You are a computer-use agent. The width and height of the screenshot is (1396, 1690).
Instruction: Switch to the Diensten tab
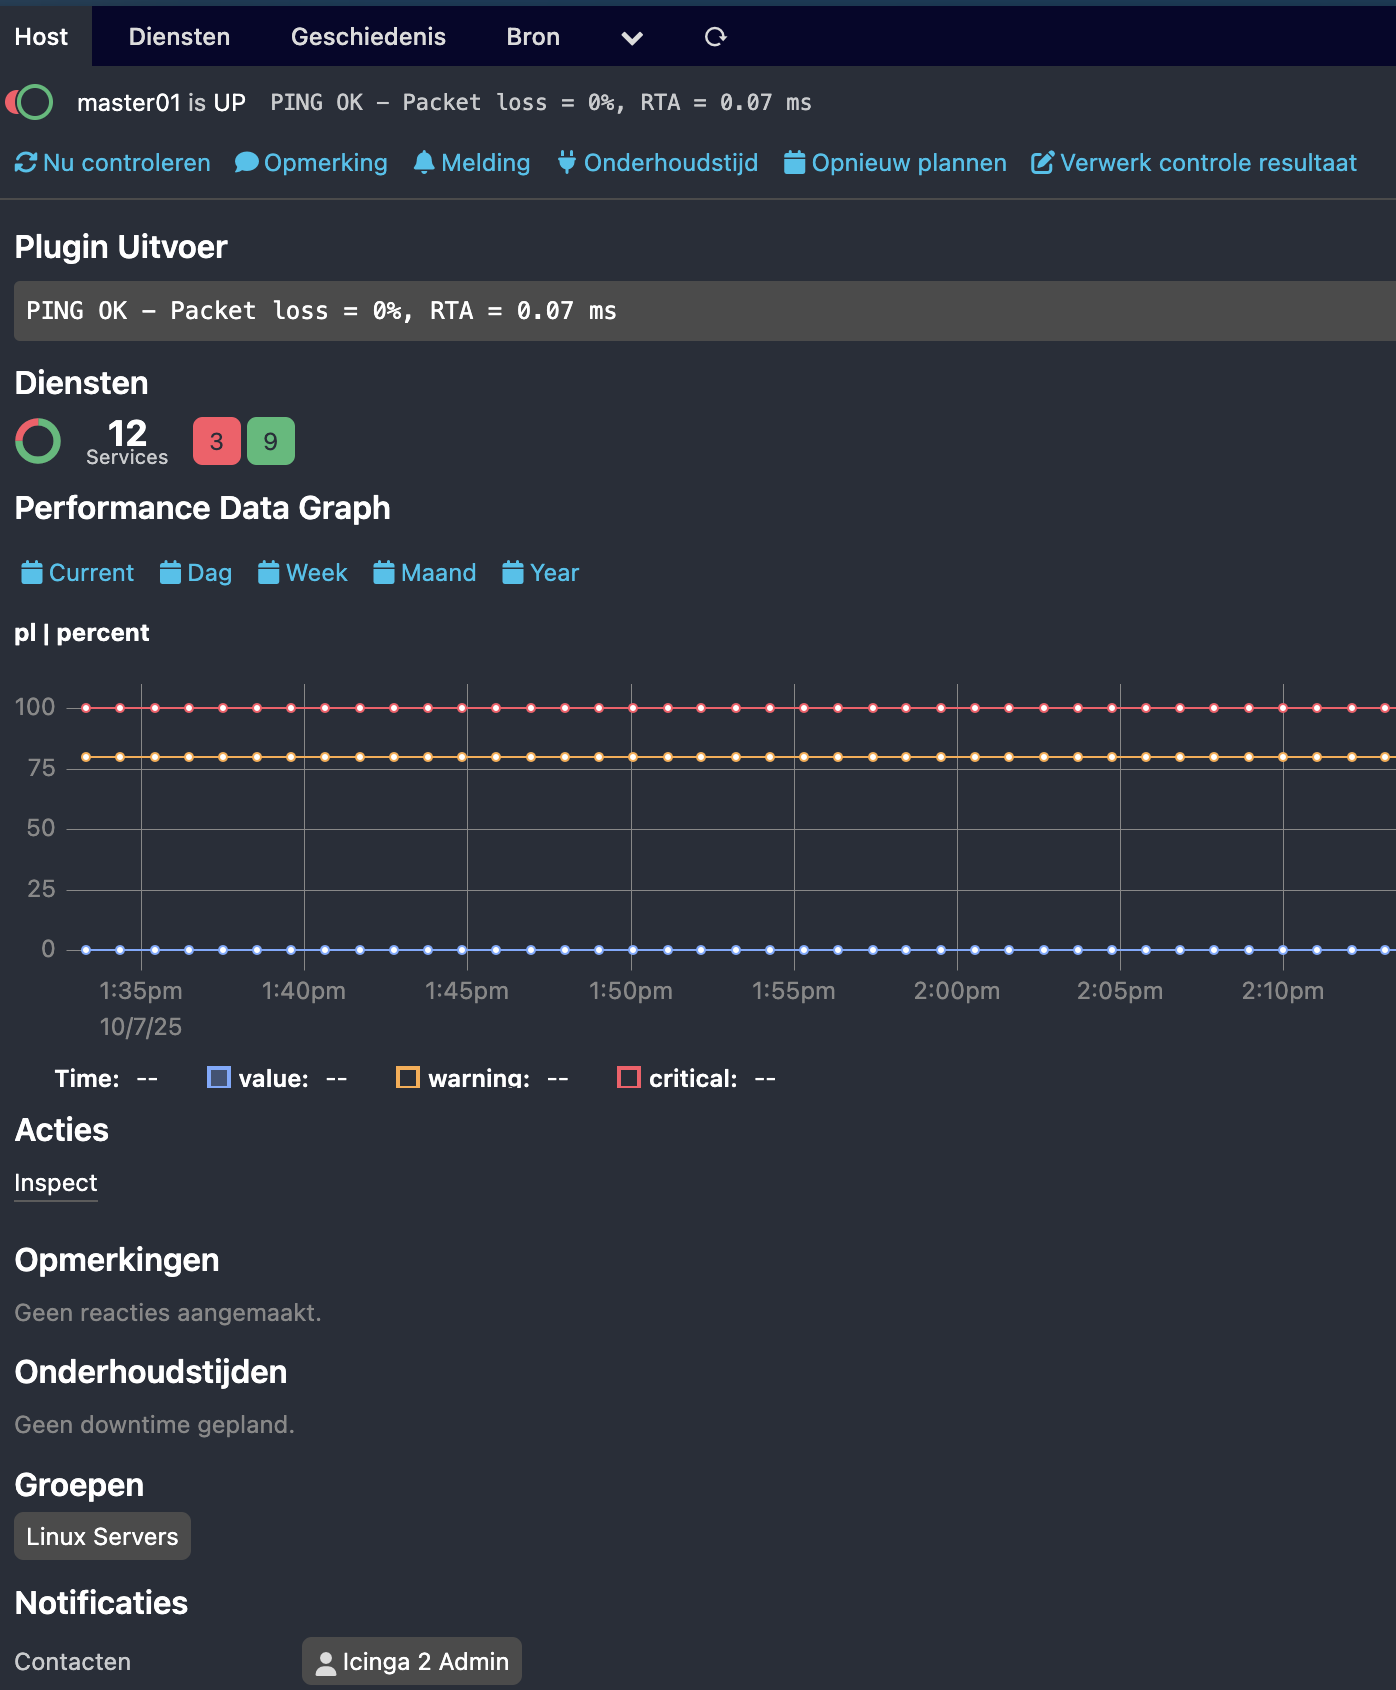179,37
